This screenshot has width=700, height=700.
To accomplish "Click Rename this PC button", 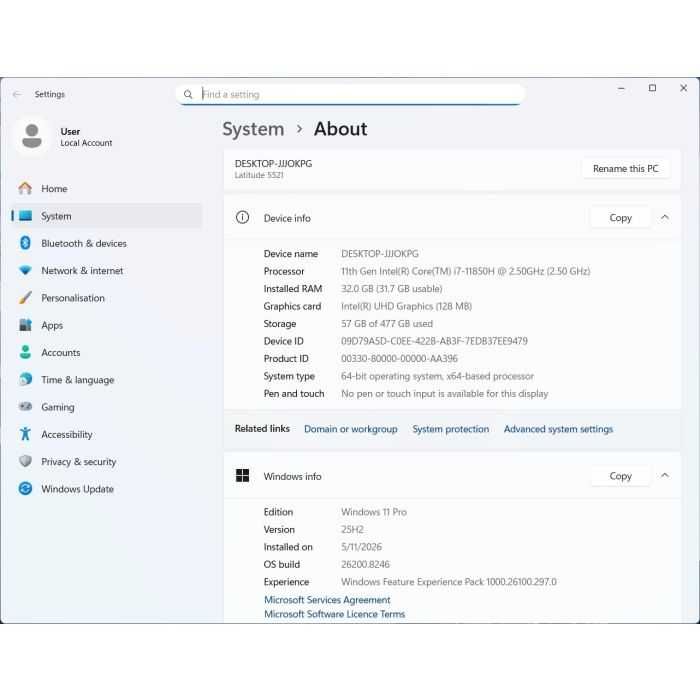I will (x=625, y=169).
